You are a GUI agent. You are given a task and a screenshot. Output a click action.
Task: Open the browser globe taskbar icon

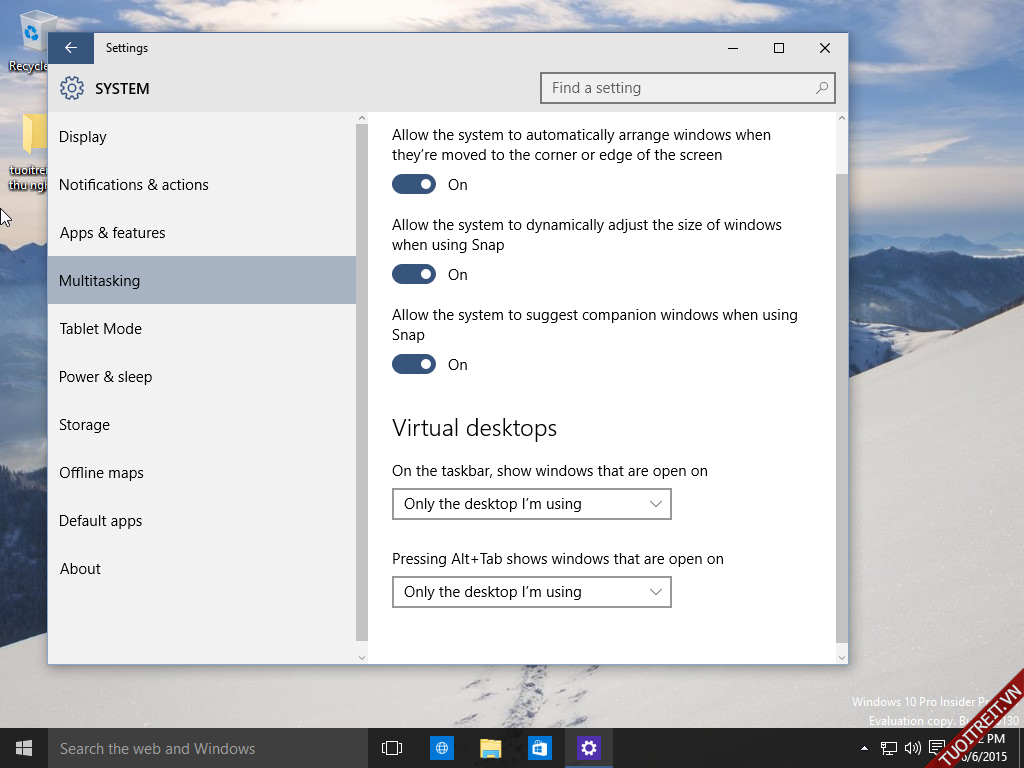(442, 748)
